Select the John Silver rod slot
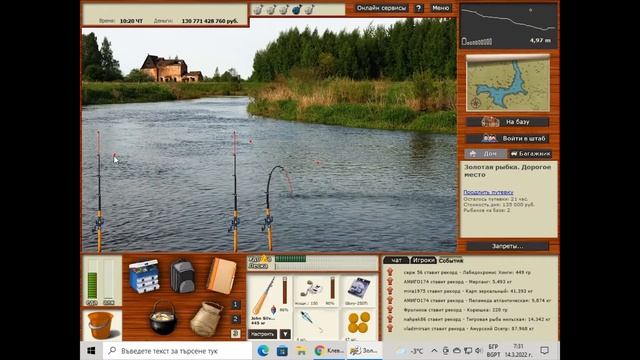The height and width of the screenshot is (360, 640). click(269, 300)
